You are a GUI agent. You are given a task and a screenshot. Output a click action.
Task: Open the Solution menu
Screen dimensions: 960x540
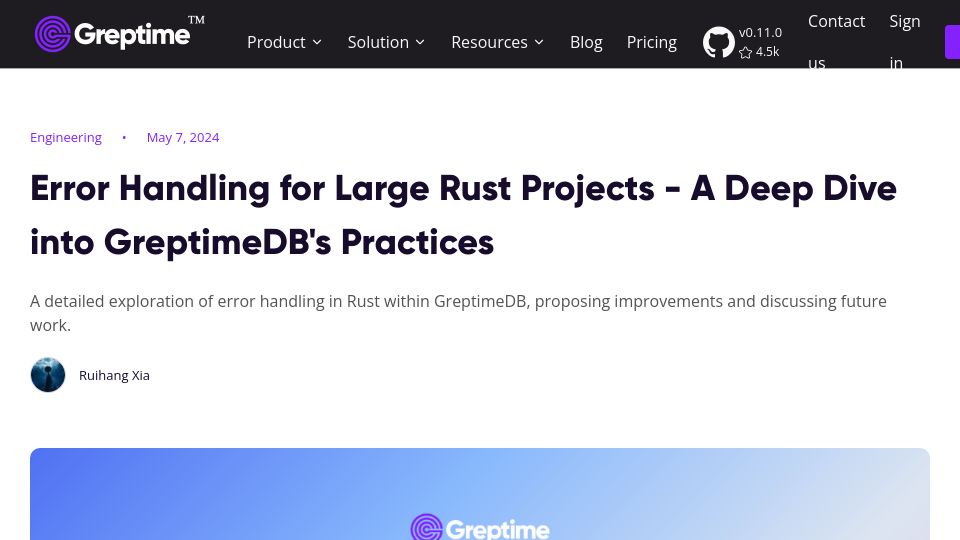[x=386, y=42]
